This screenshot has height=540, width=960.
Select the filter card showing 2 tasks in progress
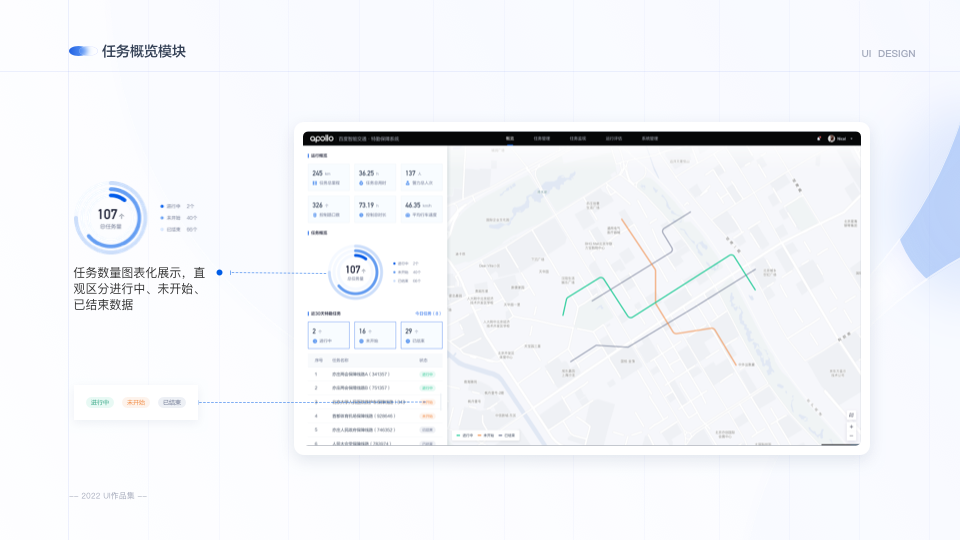[329, 336]
